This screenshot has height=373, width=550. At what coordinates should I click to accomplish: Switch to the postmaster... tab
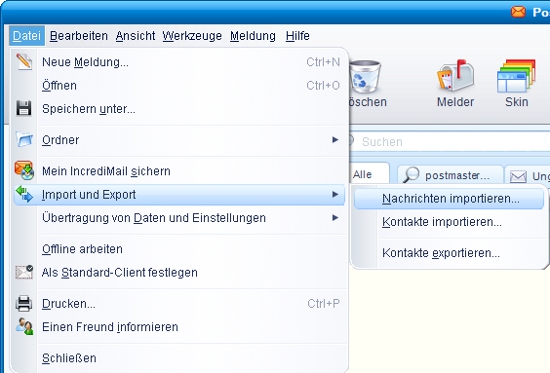pos(450,175)
